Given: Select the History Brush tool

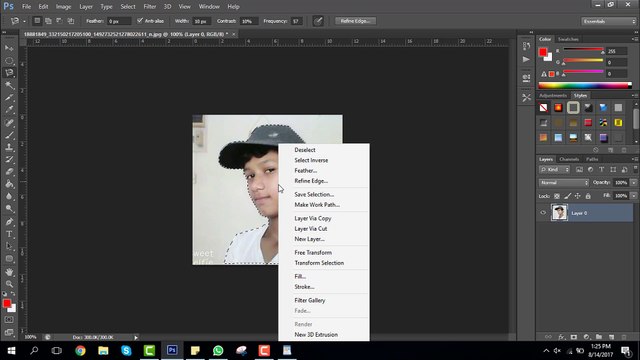Looking at the screenshot, I should [x=9, y=159].
